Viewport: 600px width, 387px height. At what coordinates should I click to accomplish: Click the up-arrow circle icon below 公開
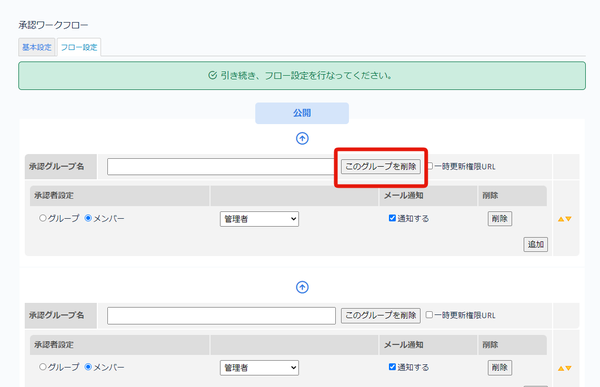click(302, 138)
